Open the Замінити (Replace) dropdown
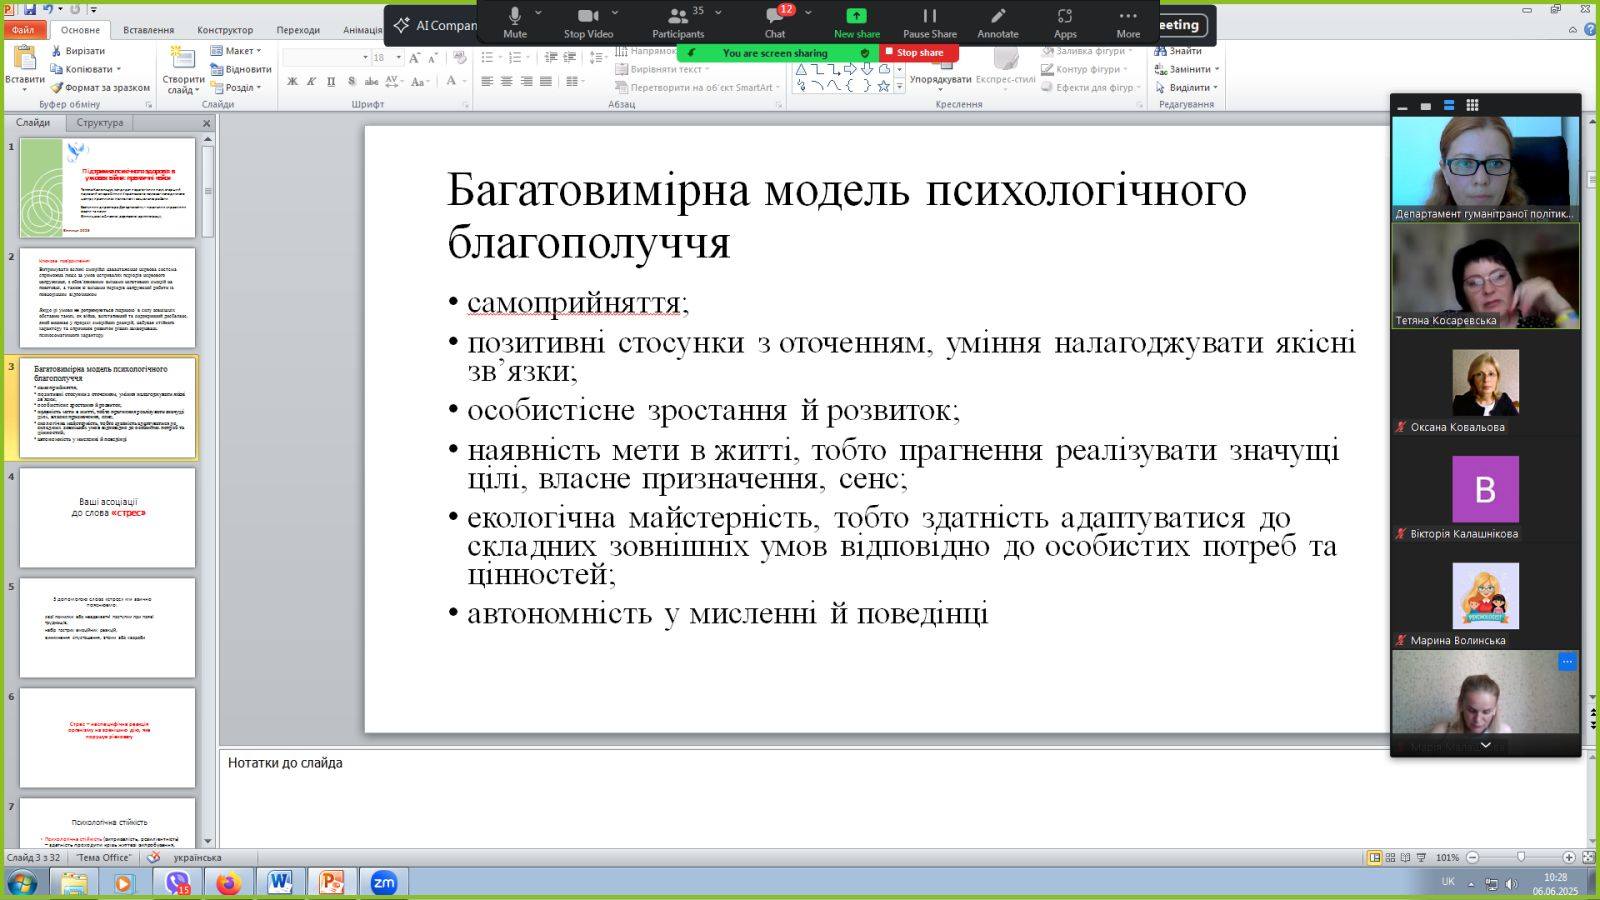1600x900 pixels. click(1187, 70)
